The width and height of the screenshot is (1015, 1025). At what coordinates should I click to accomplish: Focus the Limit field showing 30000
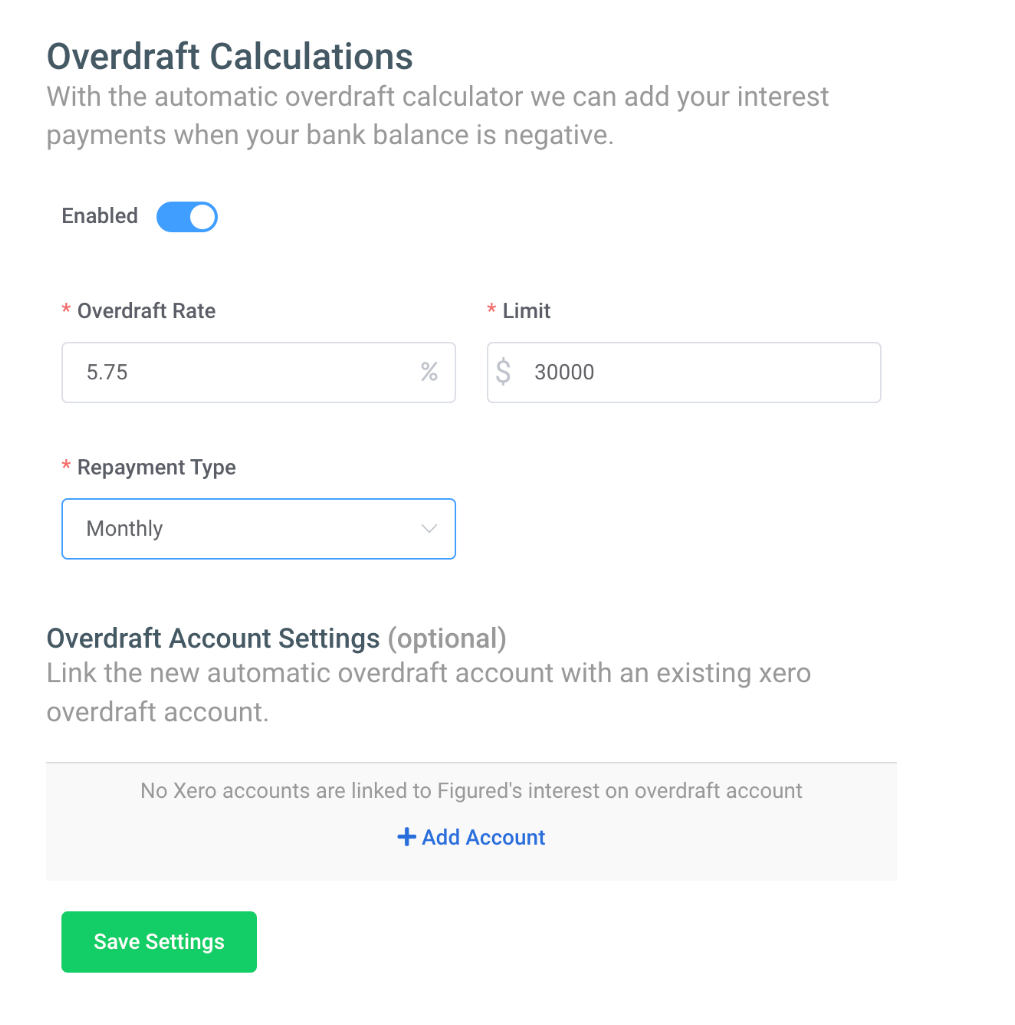click(684, 373)
